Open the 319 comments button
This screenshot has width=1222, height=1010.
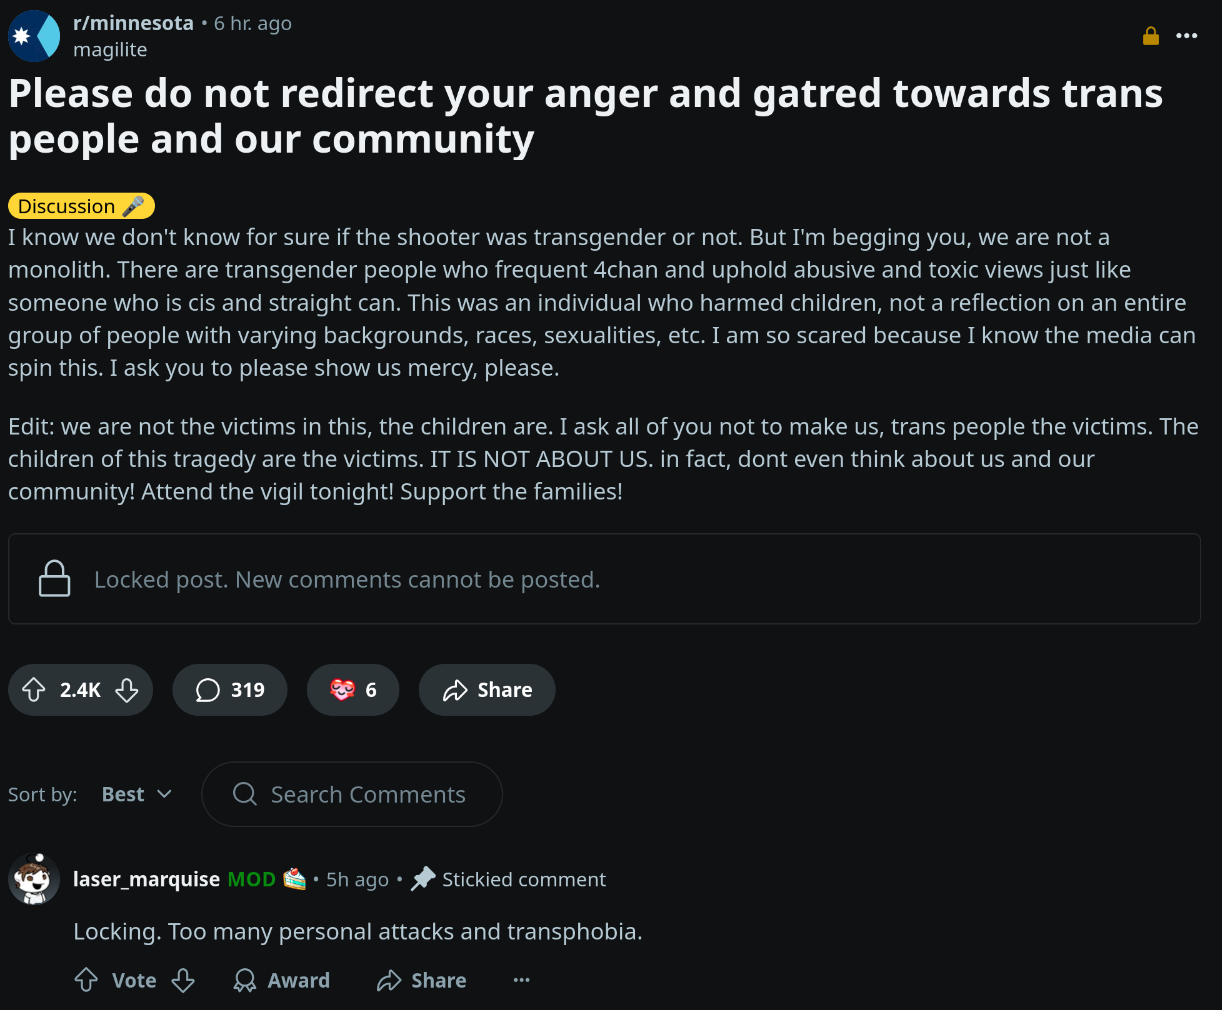pos(230,690)
